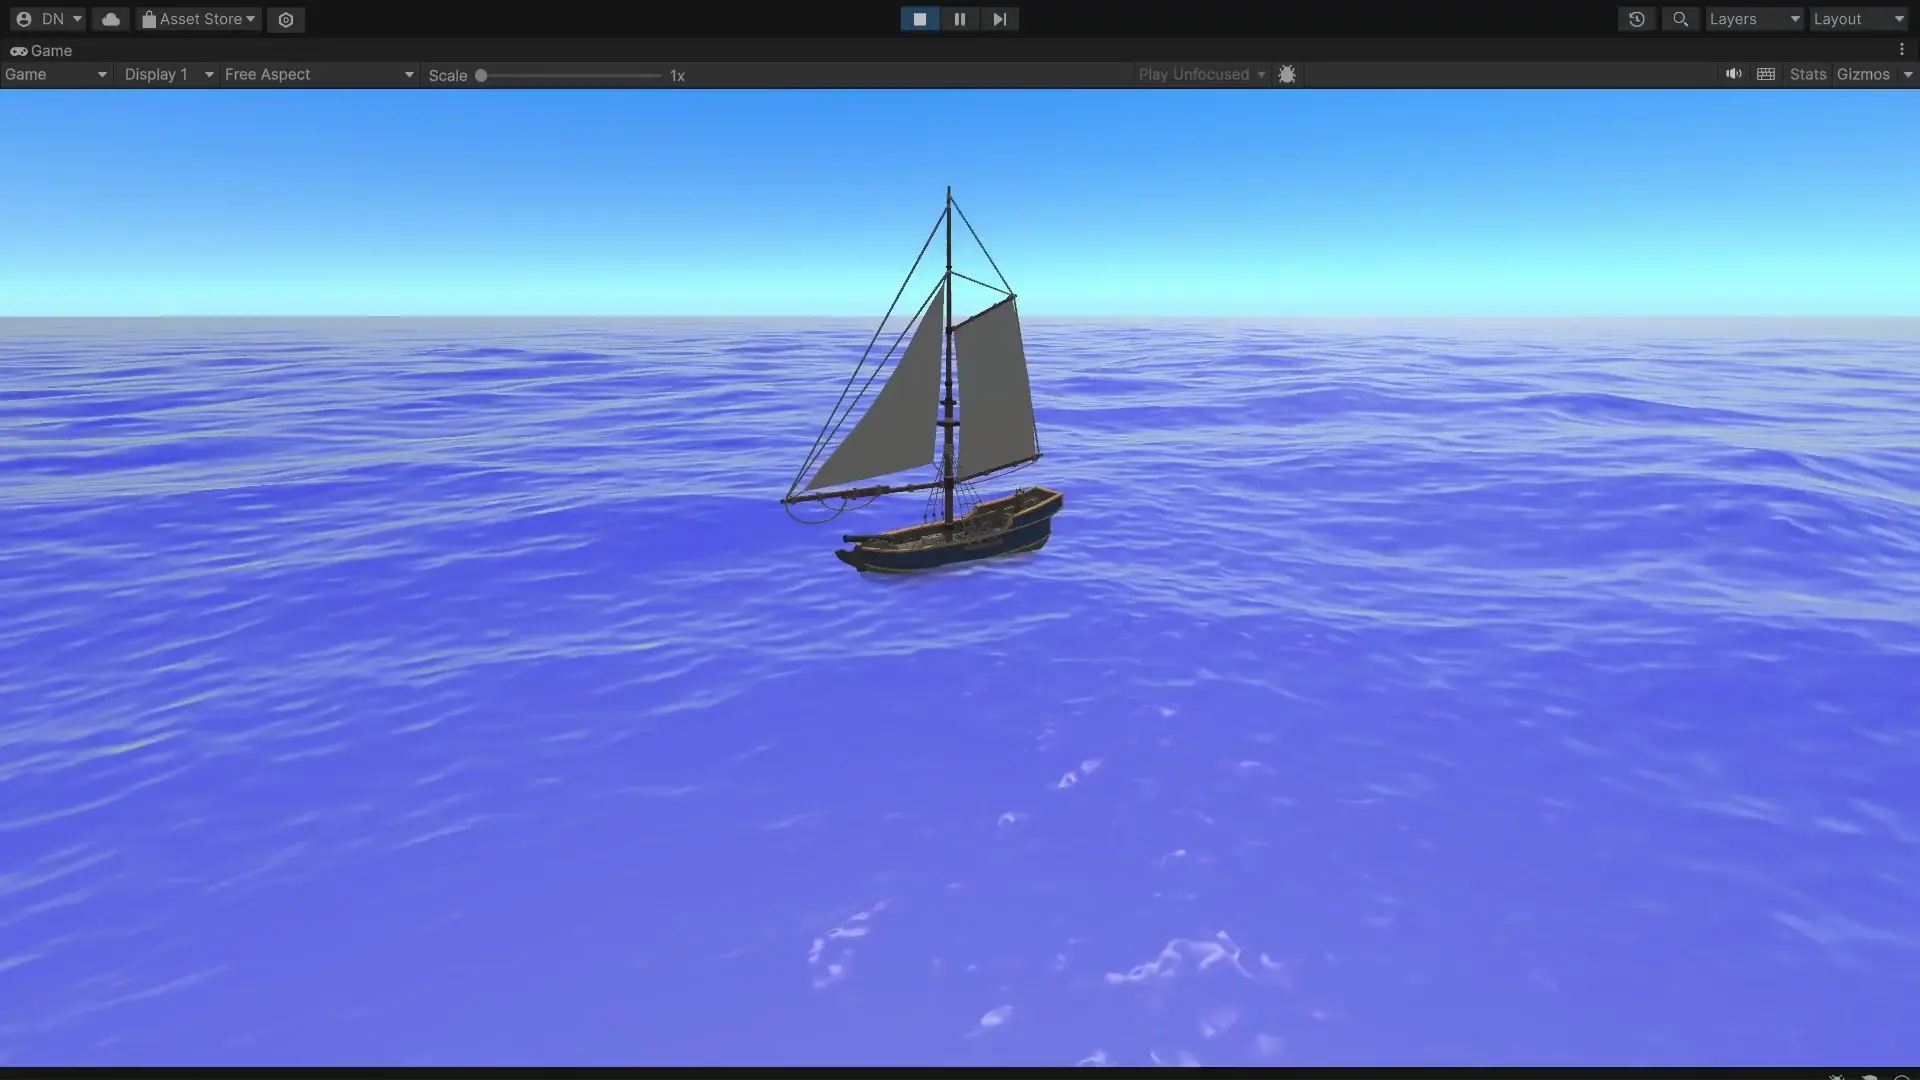1920x1080 pixels.
Task: Open Unity cloud services icon
Action: pos(111,19)
